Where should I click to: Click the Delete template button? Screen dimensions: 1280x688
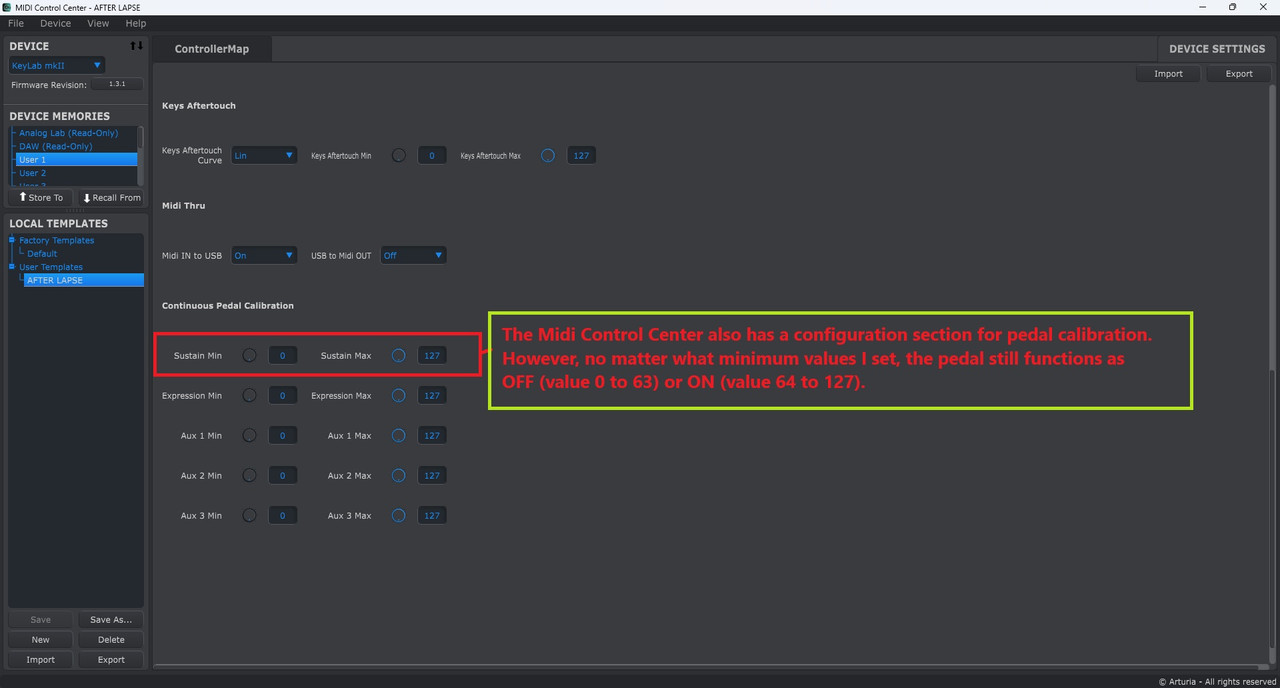[111, 639]
